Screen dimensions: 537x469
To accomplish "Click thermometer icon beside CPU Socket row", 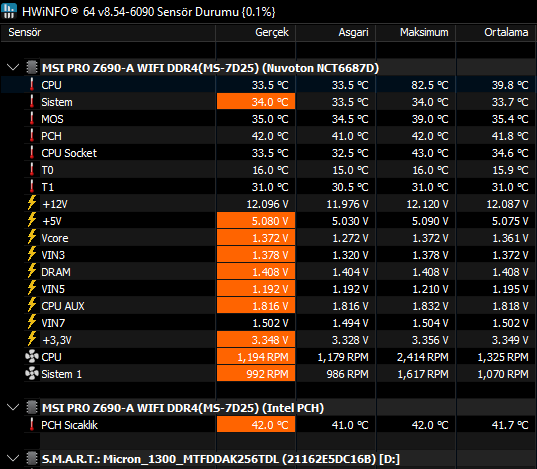I will 32,152.
